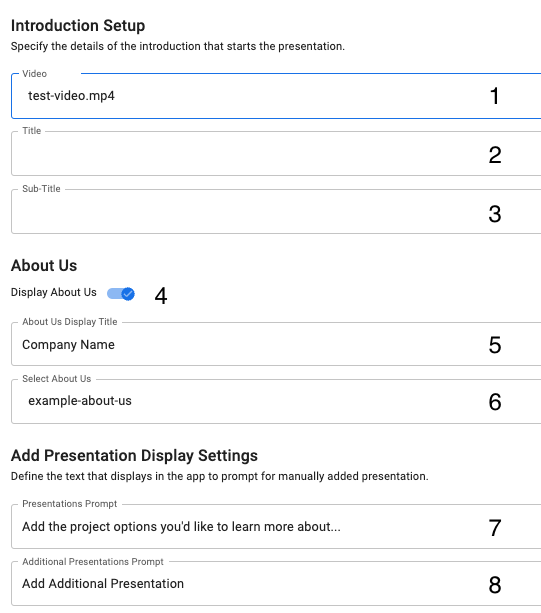Image resolution: width=541 pixels, height=613 pixels.
Task: Click the number 6 callout in Select About Us
Action: 495,402
